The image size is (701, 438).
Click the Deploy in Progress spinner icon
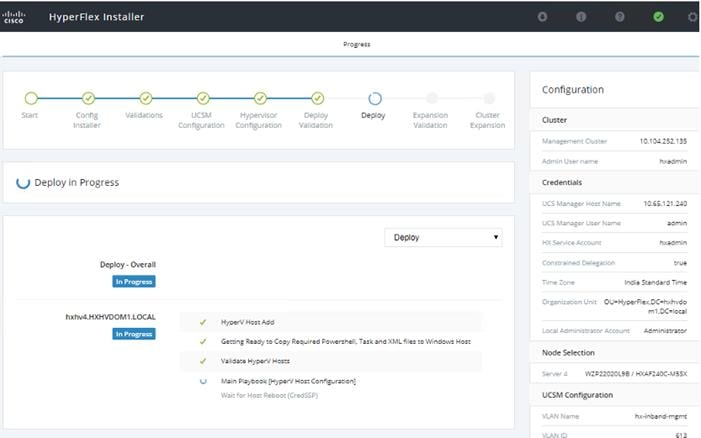click(x=23, y=182)
